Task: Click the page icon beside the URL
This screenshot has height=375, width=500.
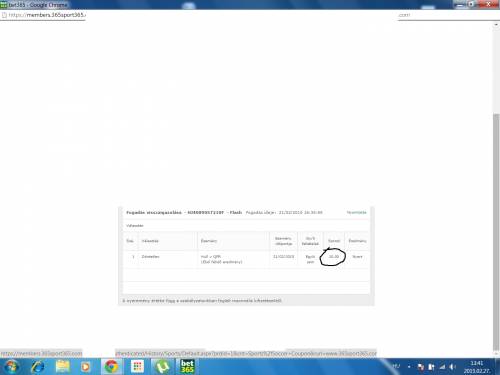Action: [x=4, y=15]
